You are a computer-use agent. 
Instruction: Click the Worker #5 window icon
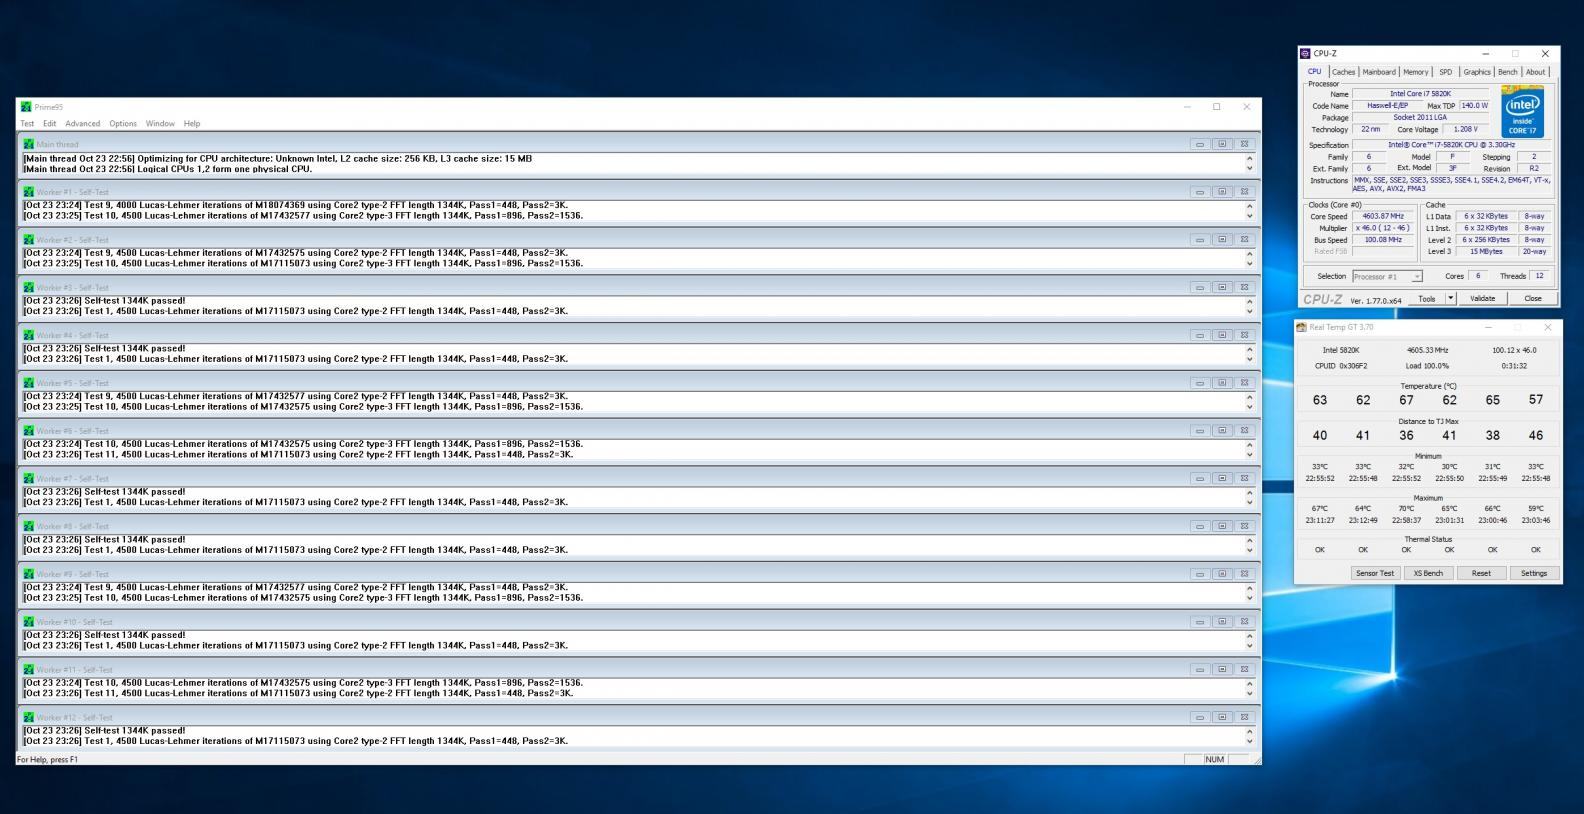[29, 383]
